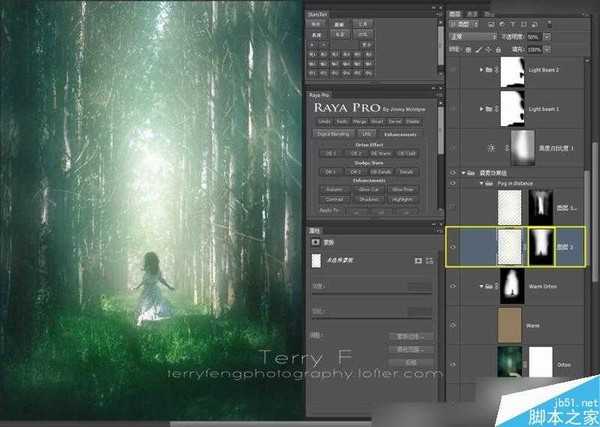Hide the Warm layer

pos(453,325)
